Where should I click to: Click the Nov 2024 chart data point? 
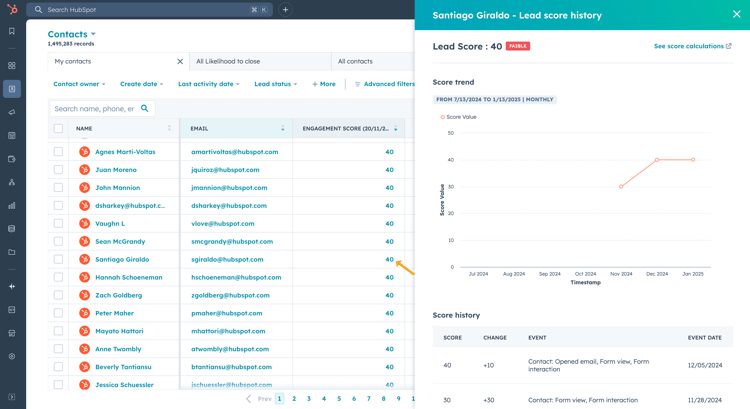point(621,187)
